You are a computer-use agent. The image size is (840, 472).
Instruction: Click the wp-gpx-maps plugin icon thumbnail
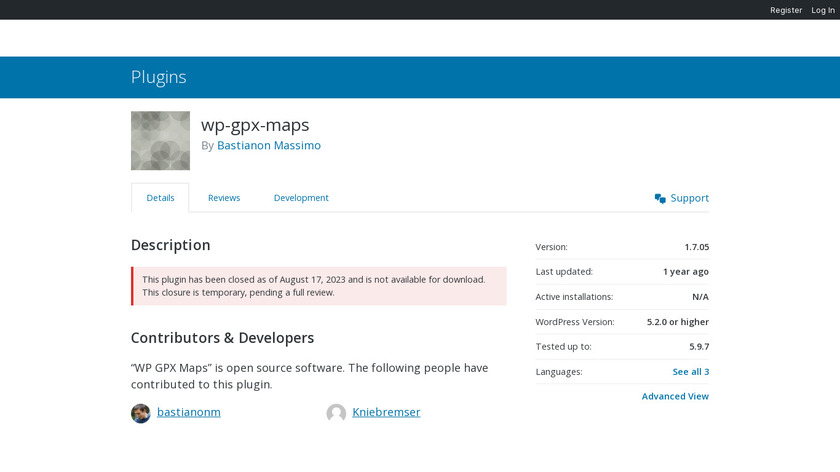[160, 141]
